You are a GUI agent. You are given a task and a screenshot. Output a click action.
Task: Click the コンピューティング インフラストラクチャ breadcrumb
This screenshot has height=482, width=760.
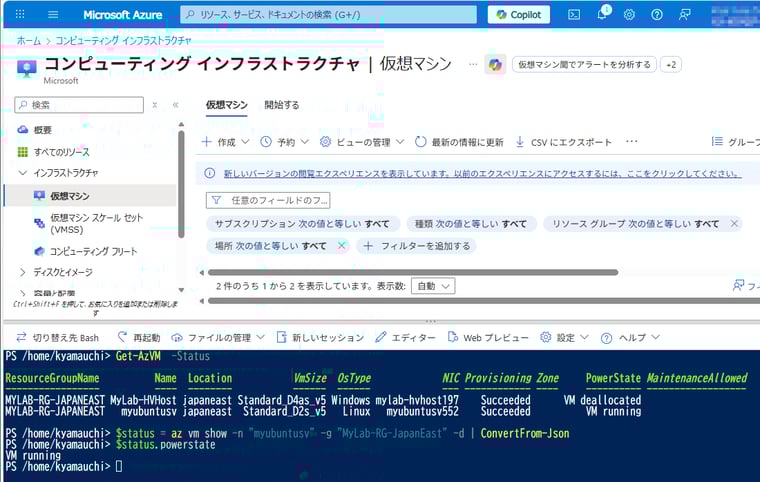tap(124, 41)
